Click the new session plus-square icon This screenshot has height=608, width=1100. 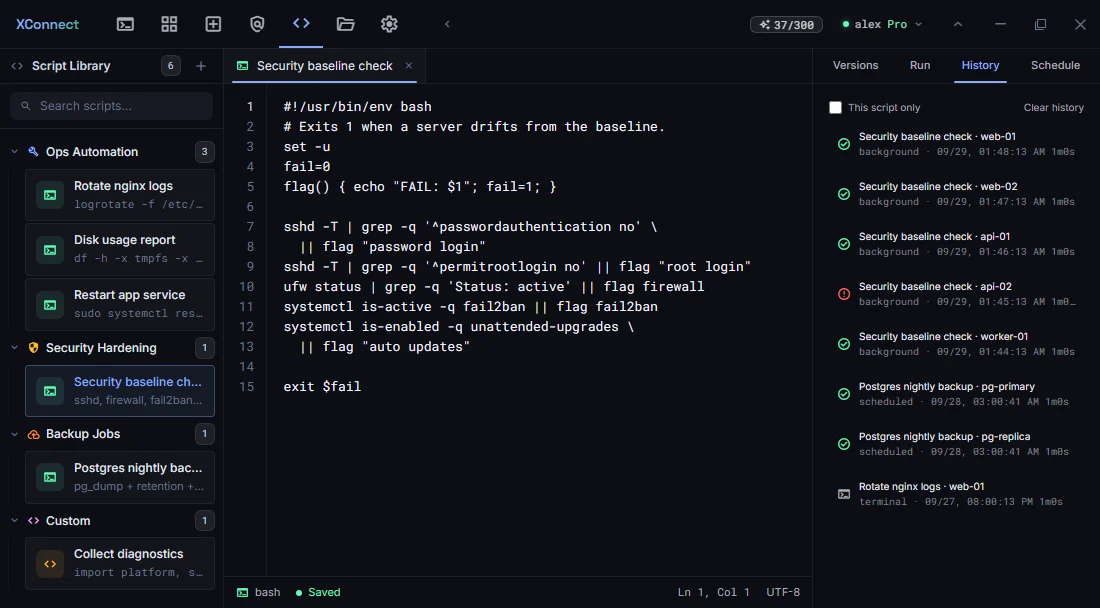[x=213, y=24]
